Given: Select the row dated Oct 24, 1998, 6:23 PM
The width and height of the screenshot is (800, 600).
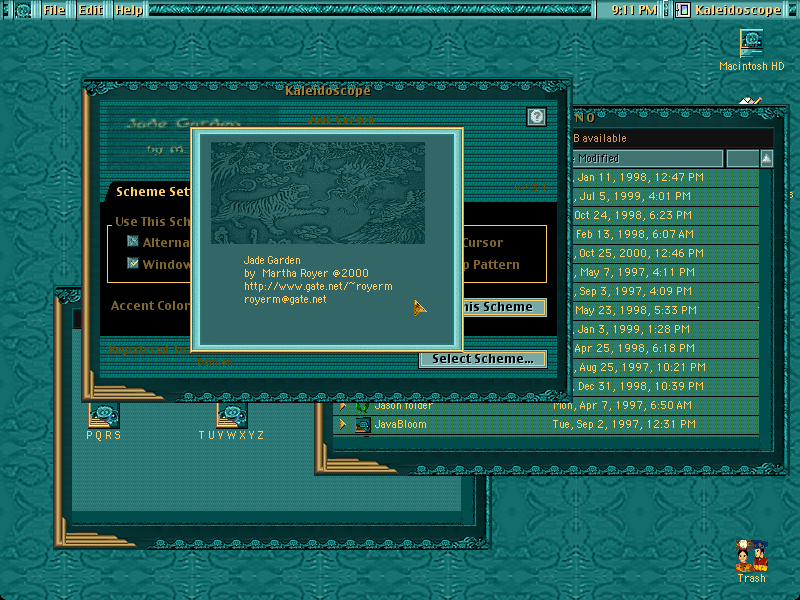Looking at the screenshot, I should point(665,215).
